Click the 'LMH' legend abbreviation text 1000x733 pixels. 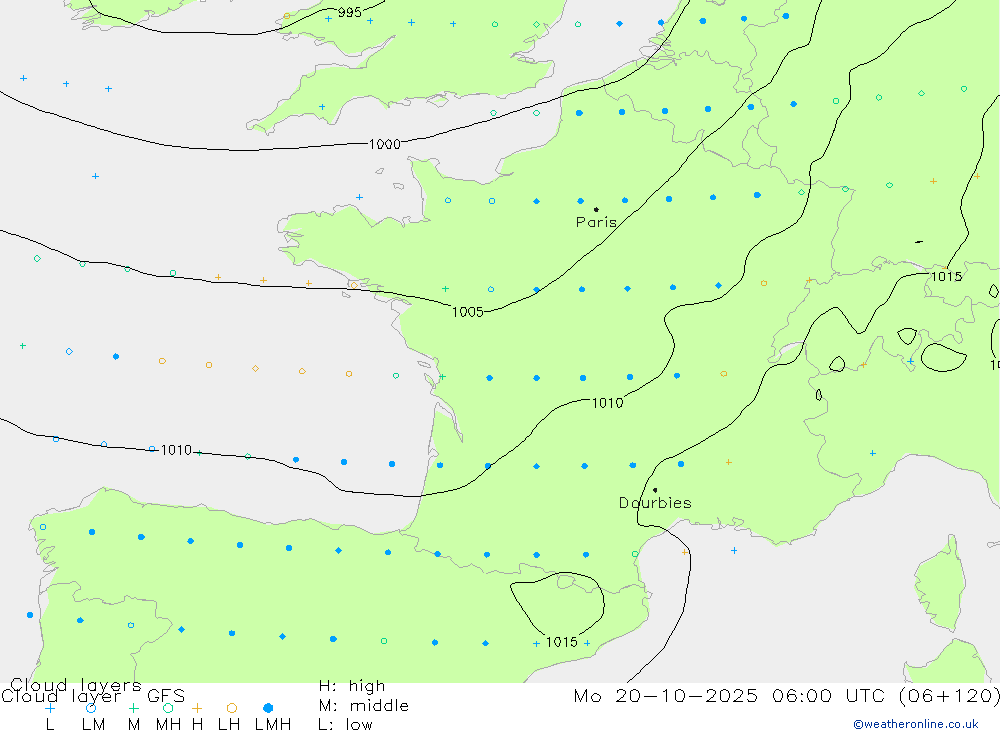coord(273,725)
